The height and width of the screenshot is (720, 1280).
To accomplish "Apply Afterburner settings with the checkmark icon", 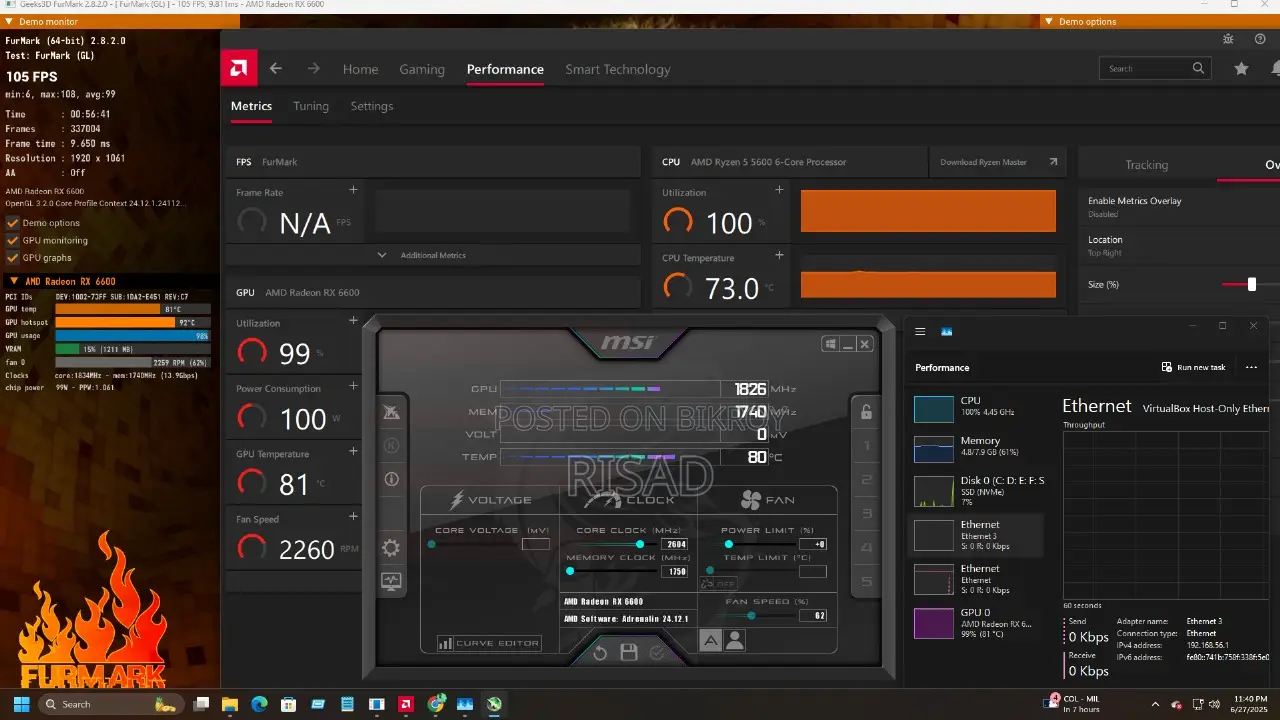I will (x=657, y=653).
